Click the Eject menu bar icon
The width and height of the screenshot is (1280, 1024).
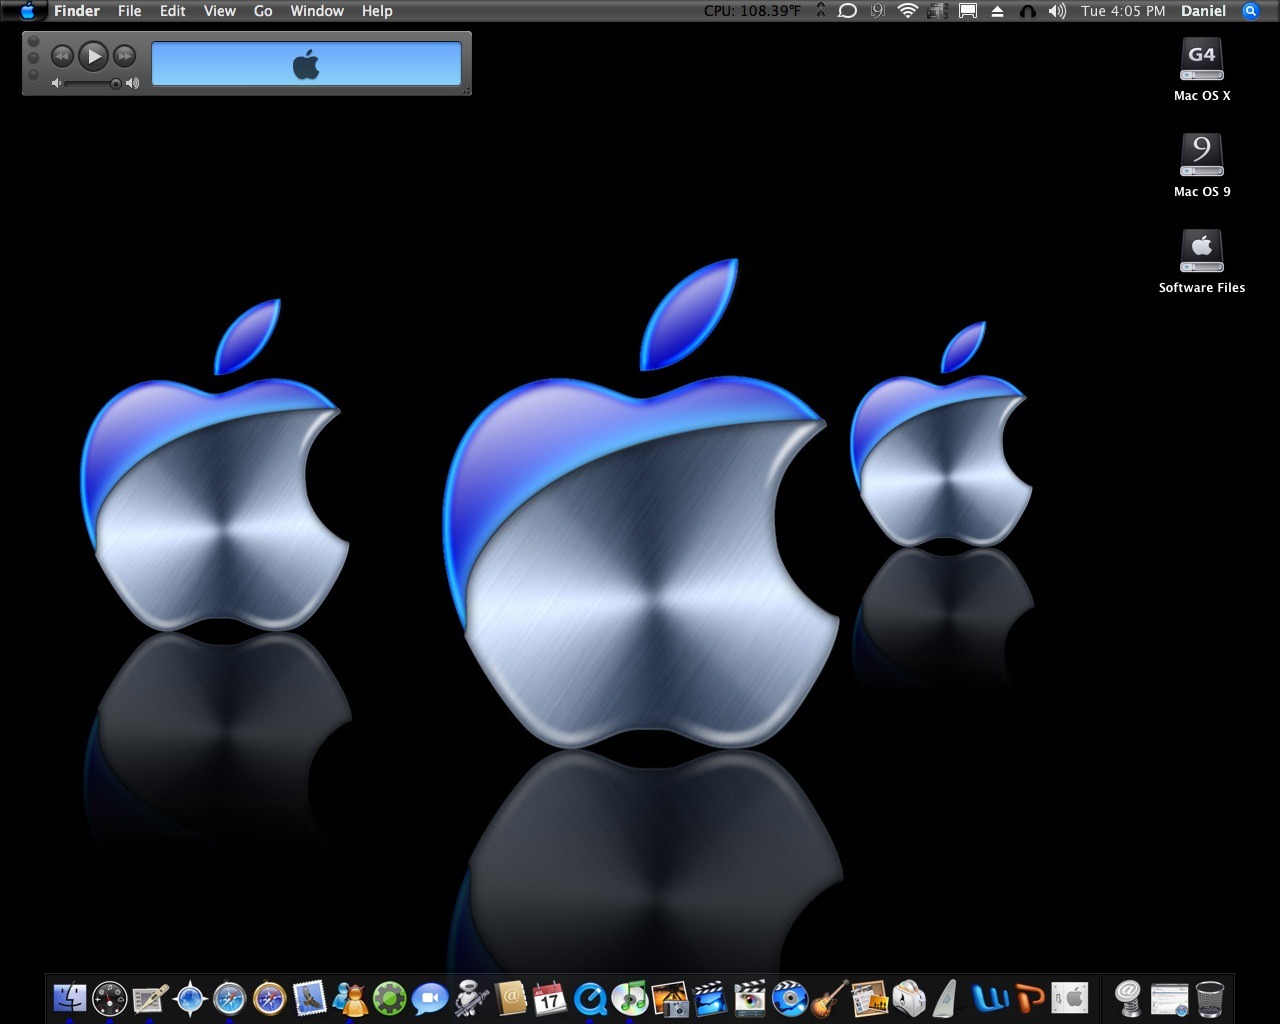point(997,11)
